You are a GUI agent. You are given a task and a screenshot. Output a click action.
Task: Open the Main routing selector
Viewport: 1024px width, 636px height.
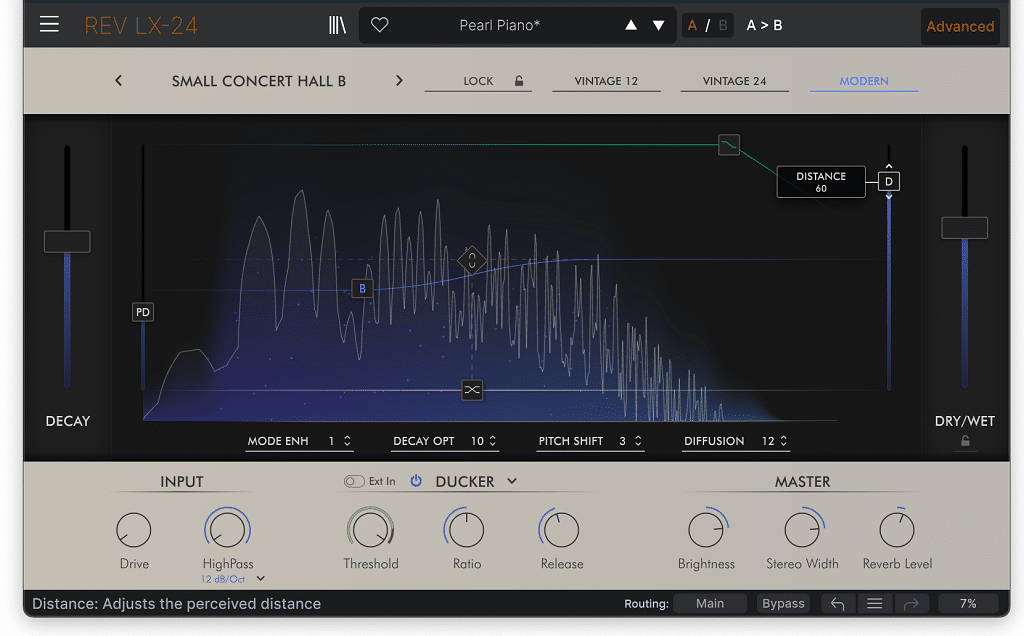tap(710, 603)
